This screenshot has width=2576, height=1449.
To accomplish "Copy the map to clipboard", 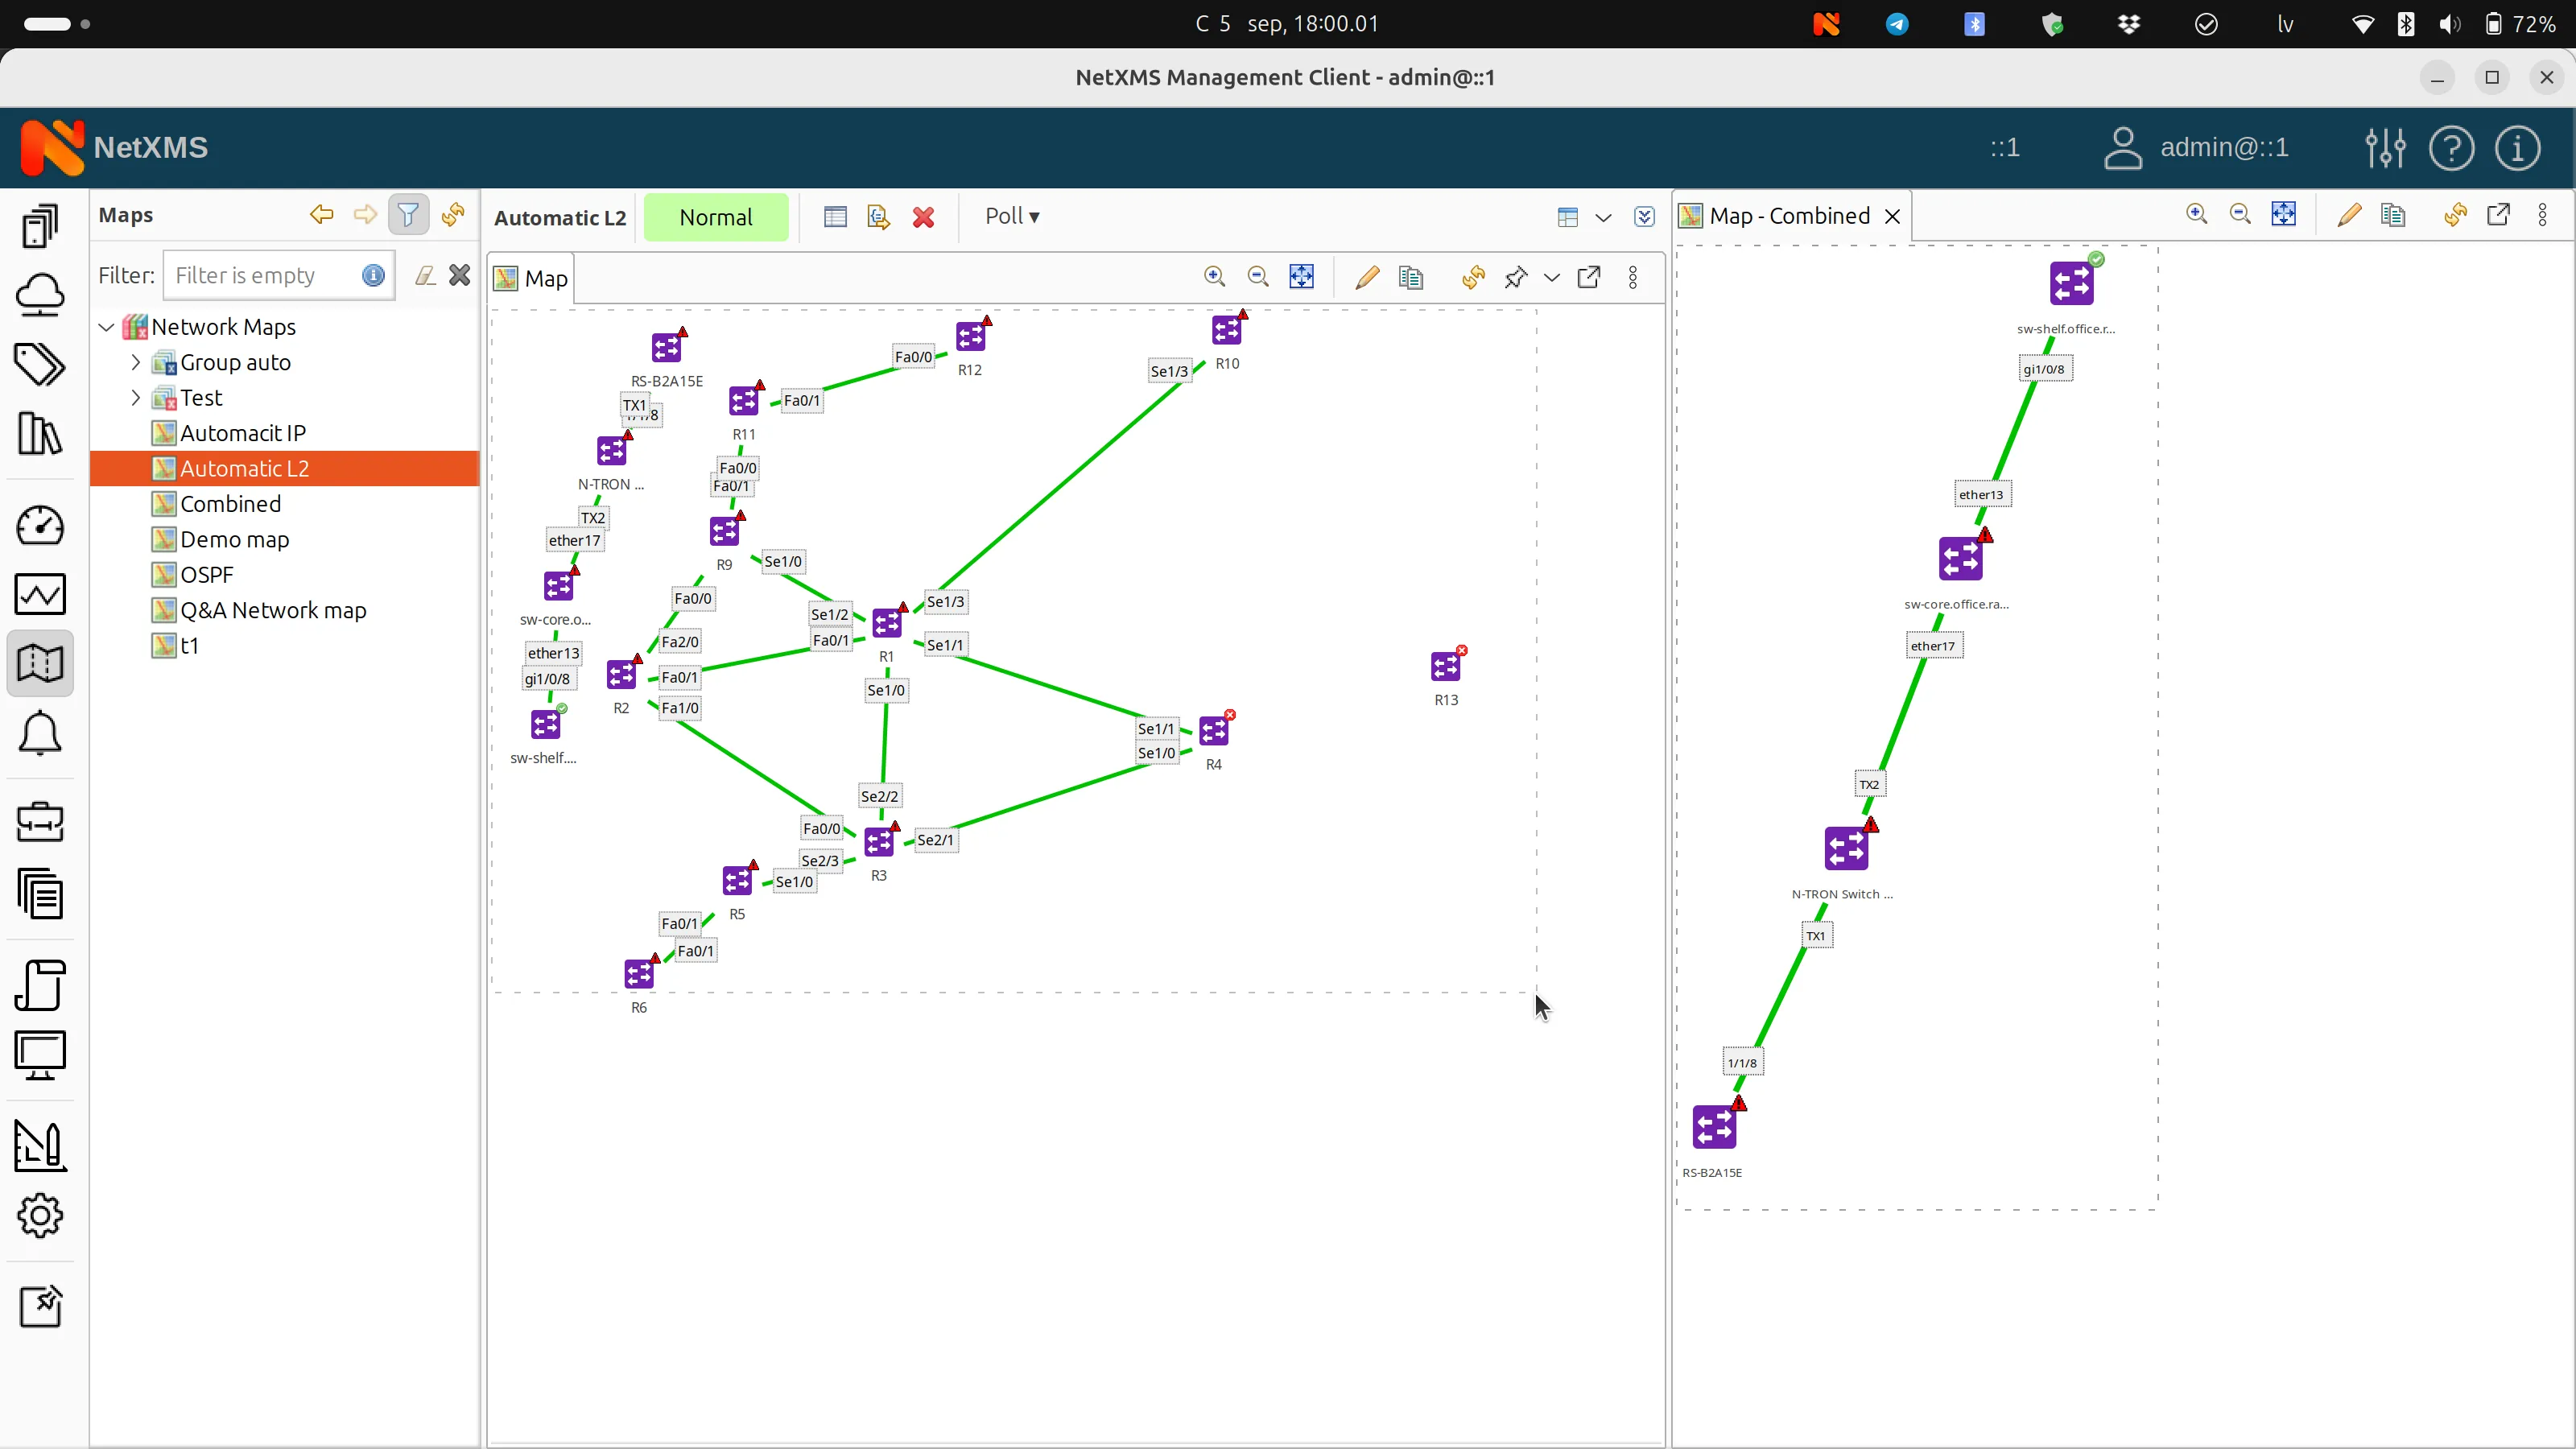I will coord(1410,277).
